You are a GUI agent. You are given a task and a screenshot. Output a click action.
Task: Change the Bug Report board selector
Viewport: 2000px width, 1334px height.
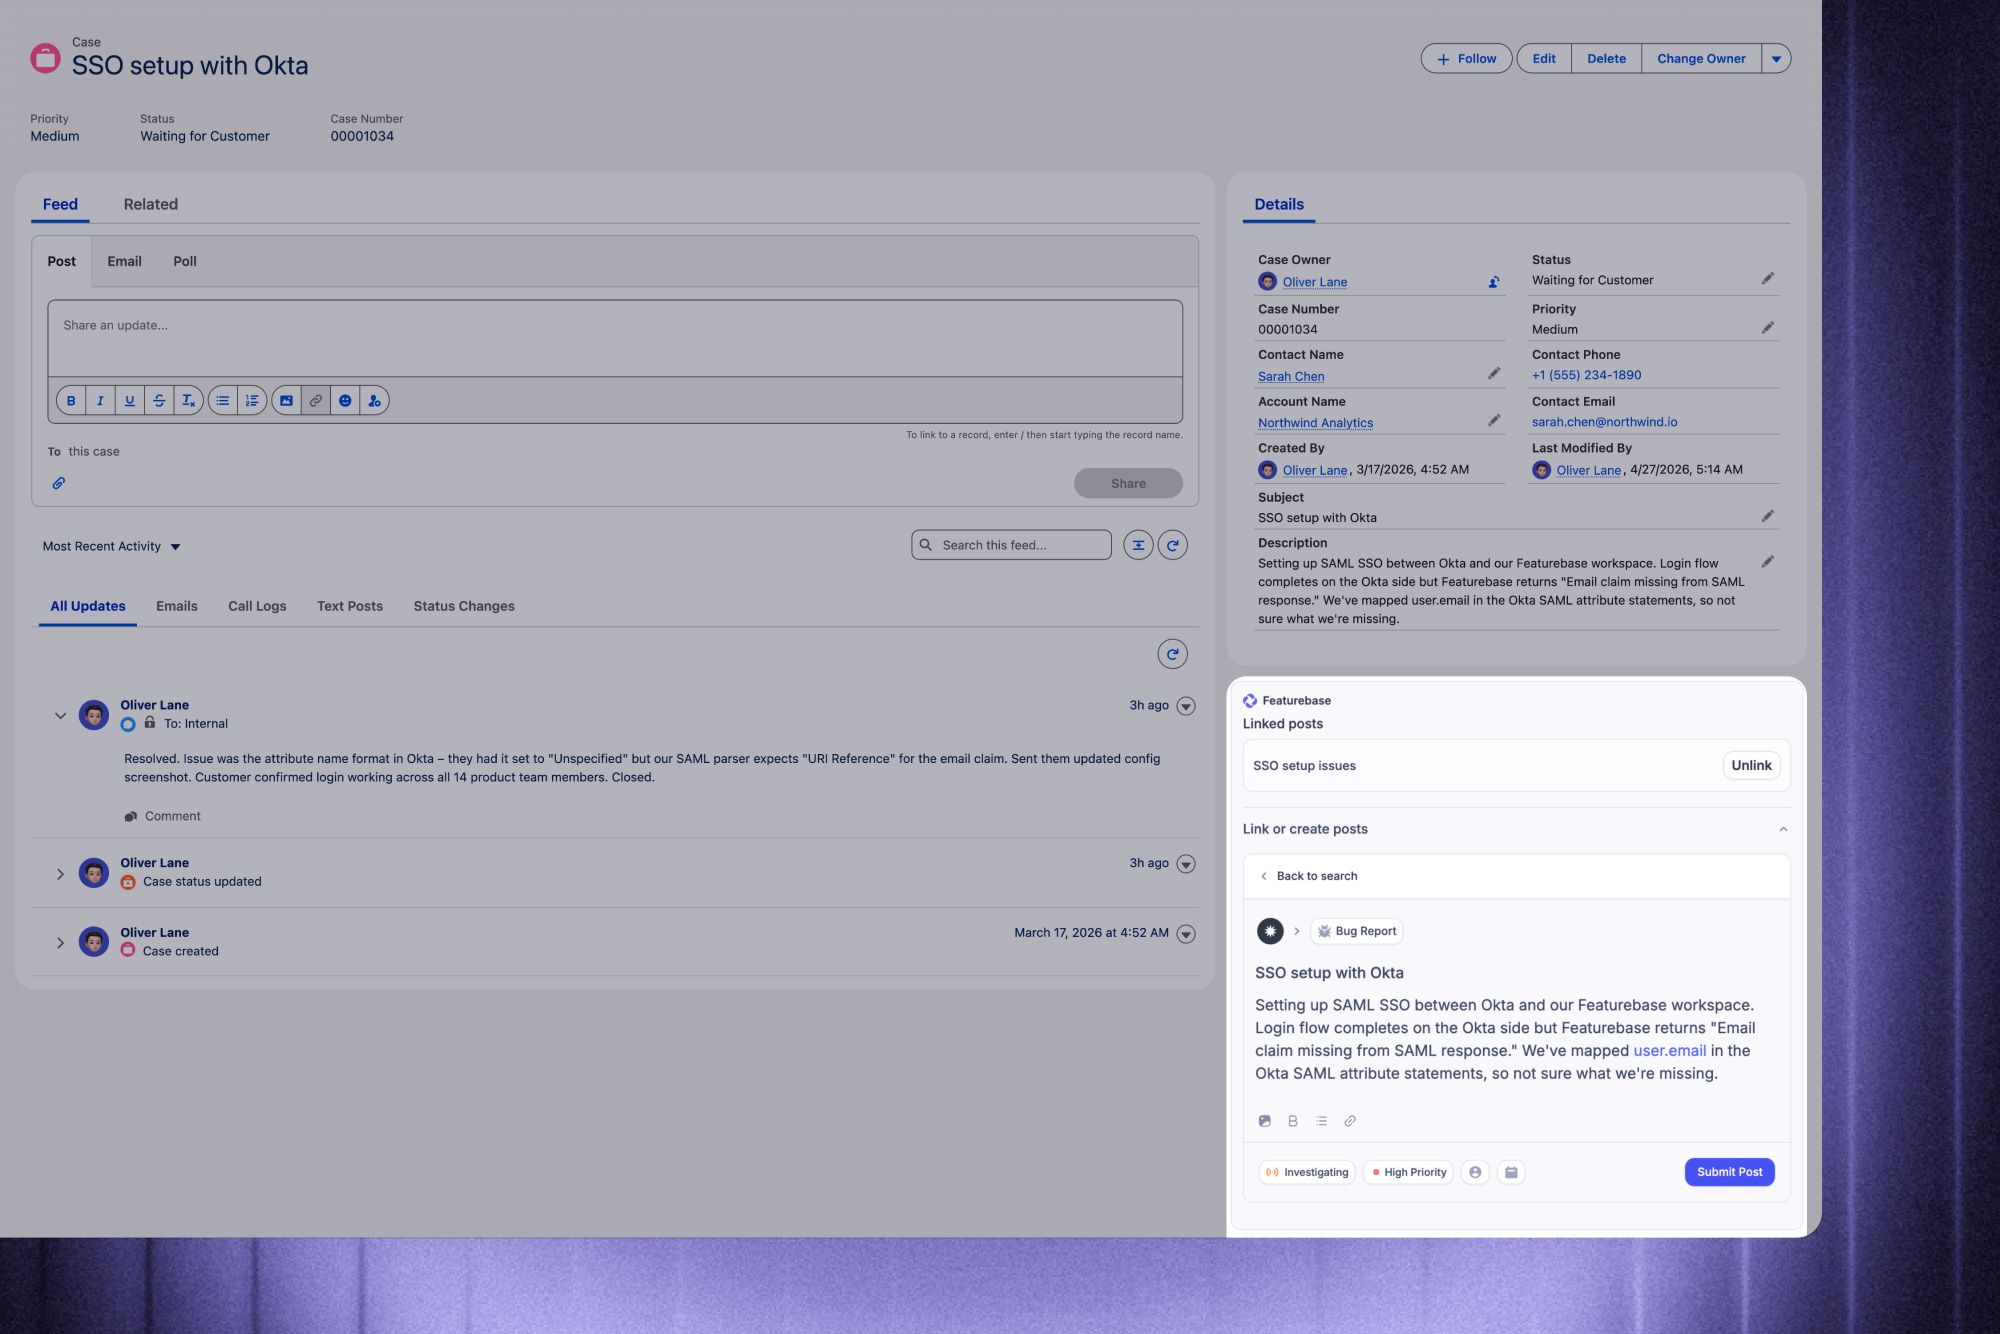tap(1356, 931)
